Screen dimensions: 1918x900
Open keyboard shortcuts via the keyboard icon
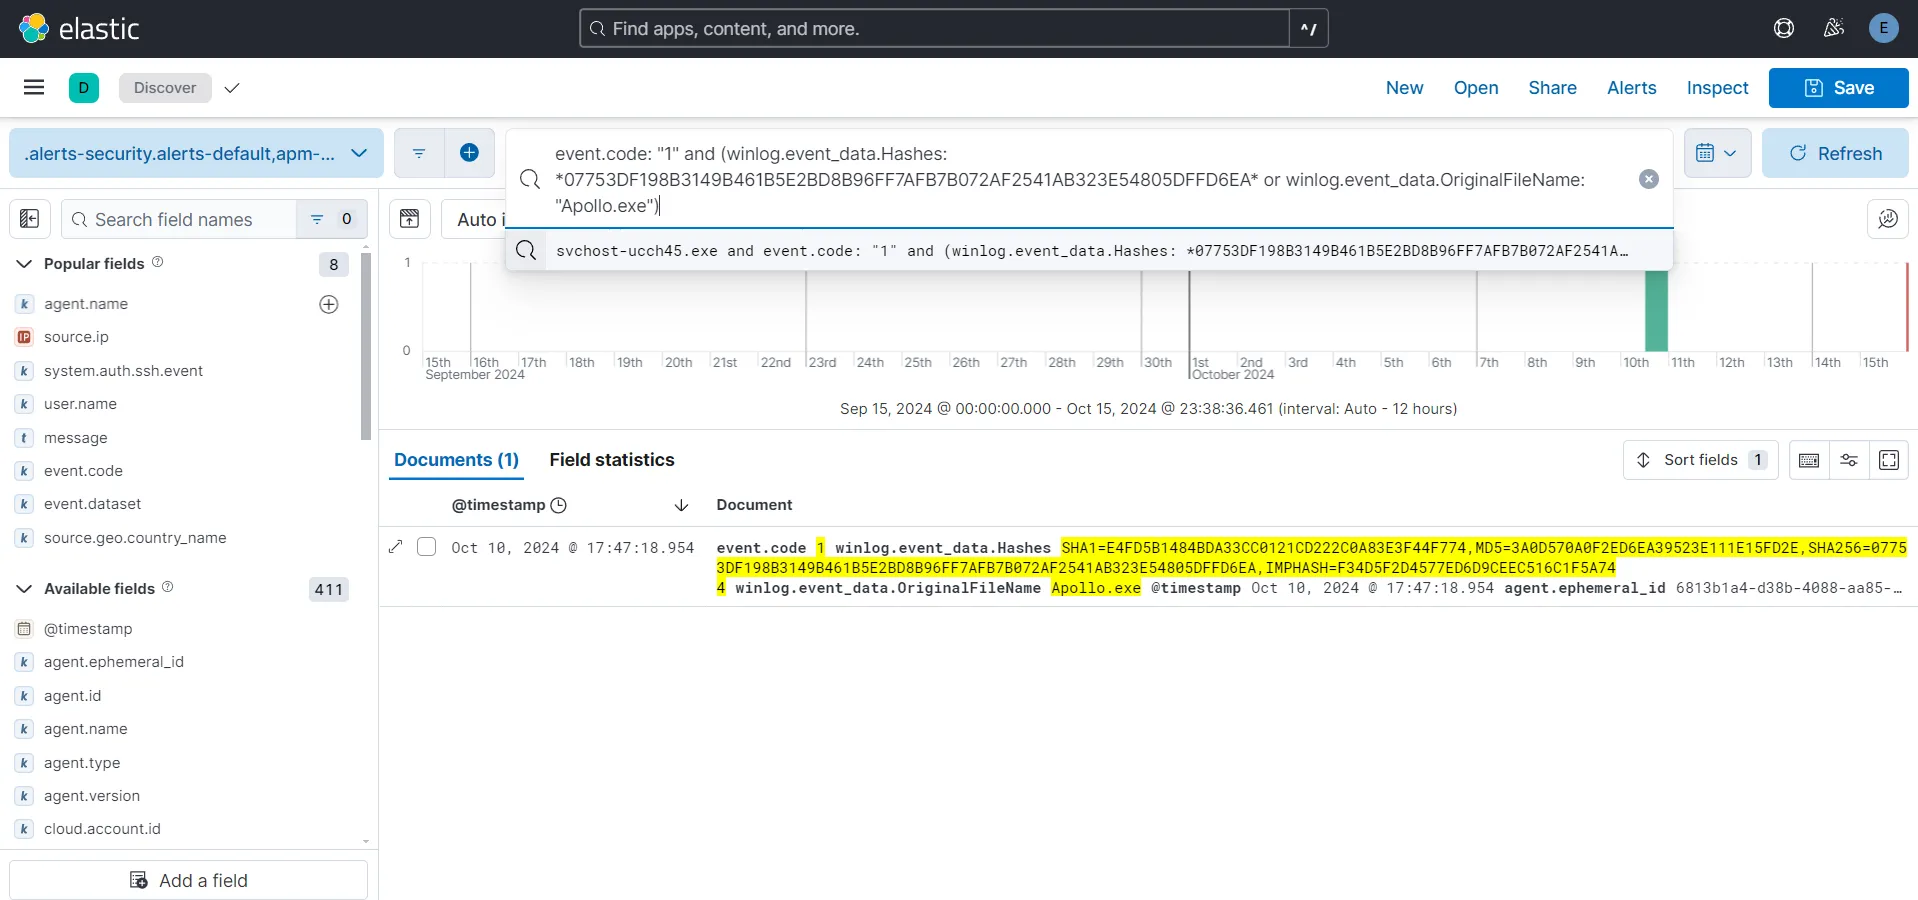1808,460
